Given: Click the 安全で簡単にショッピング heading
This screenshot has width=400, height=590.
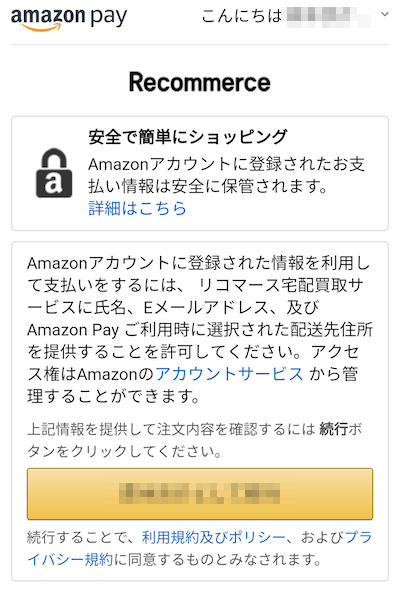Looking at the screenshot, I should tap(188, 136).
